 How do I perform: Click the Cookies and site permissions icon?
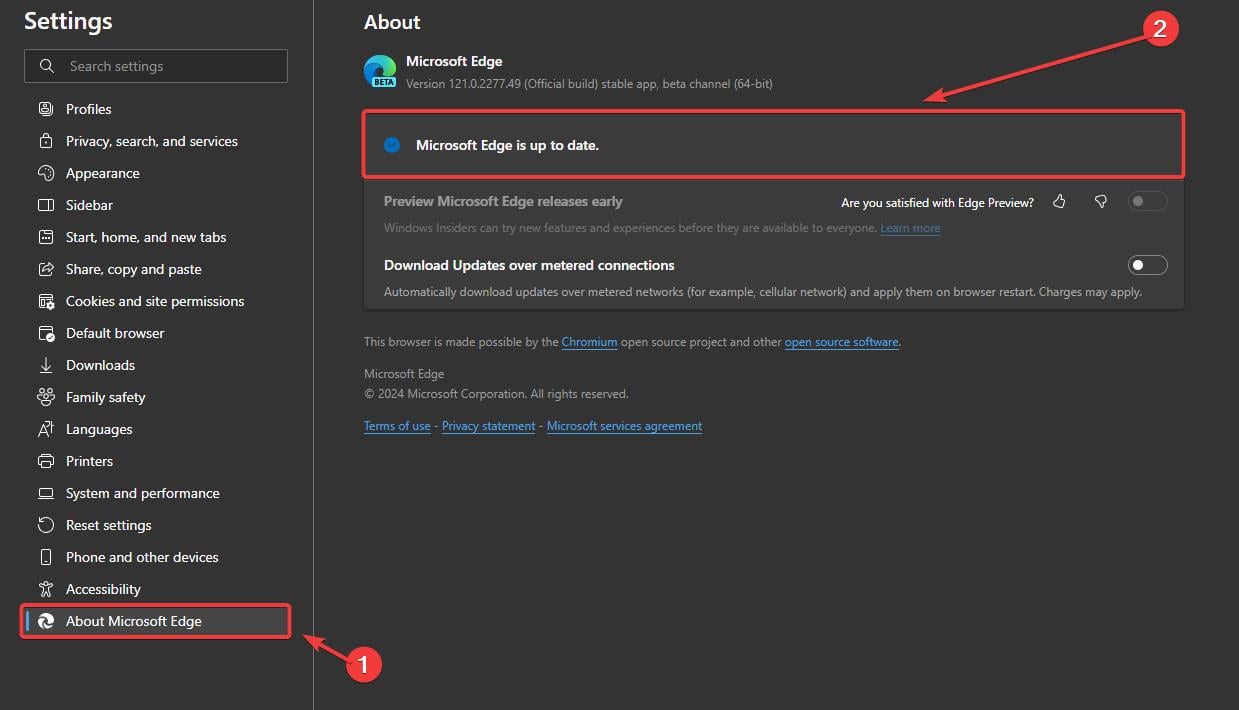point(45,301)
